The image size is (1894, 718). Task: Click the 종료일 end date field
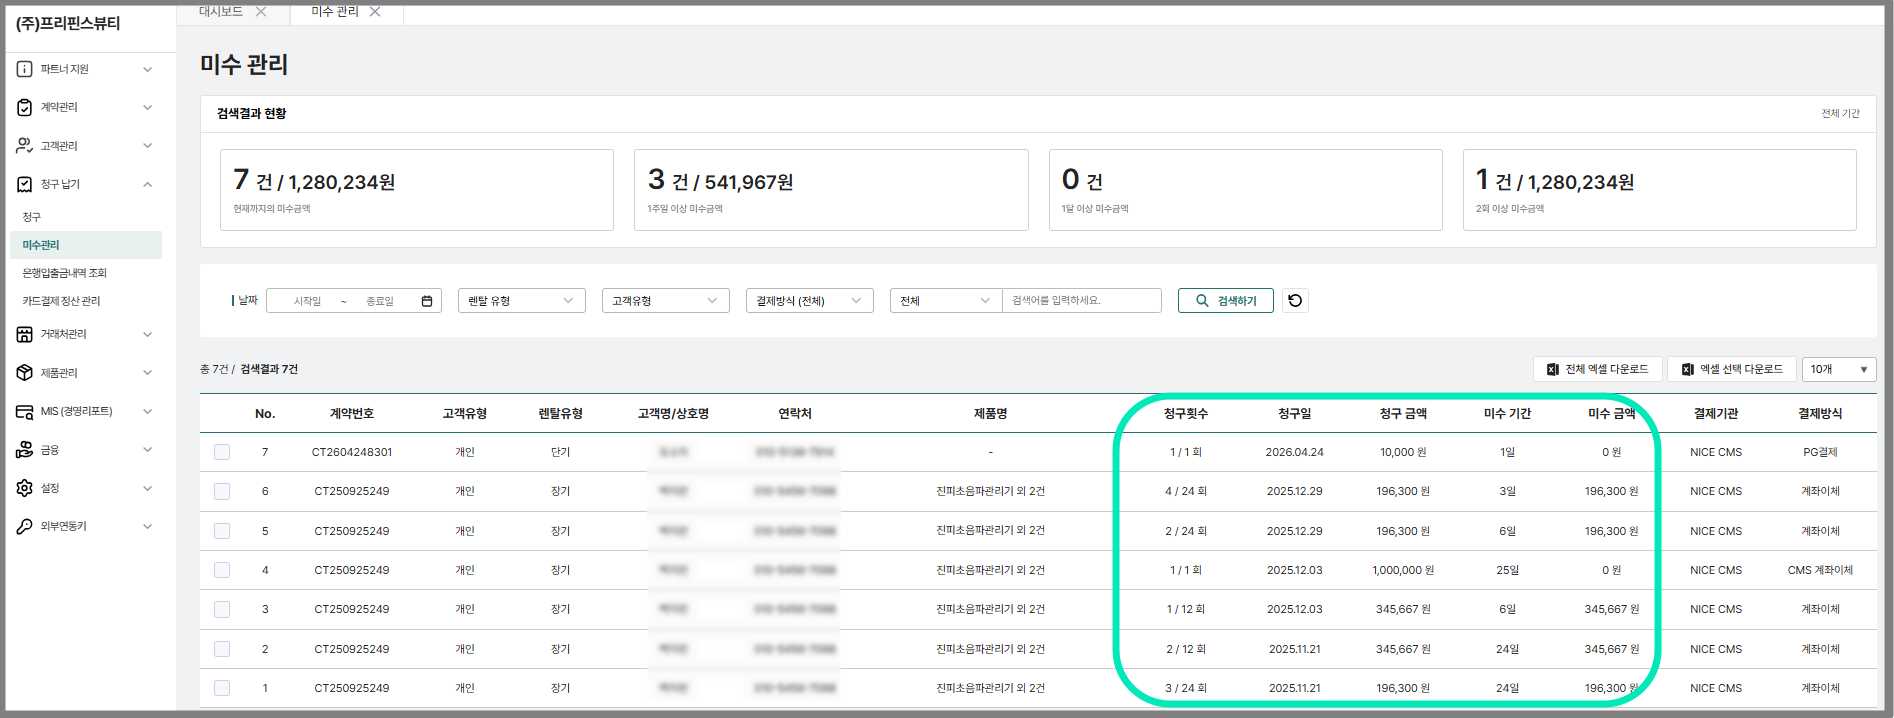pyautogui.click(x=380, y=301)
